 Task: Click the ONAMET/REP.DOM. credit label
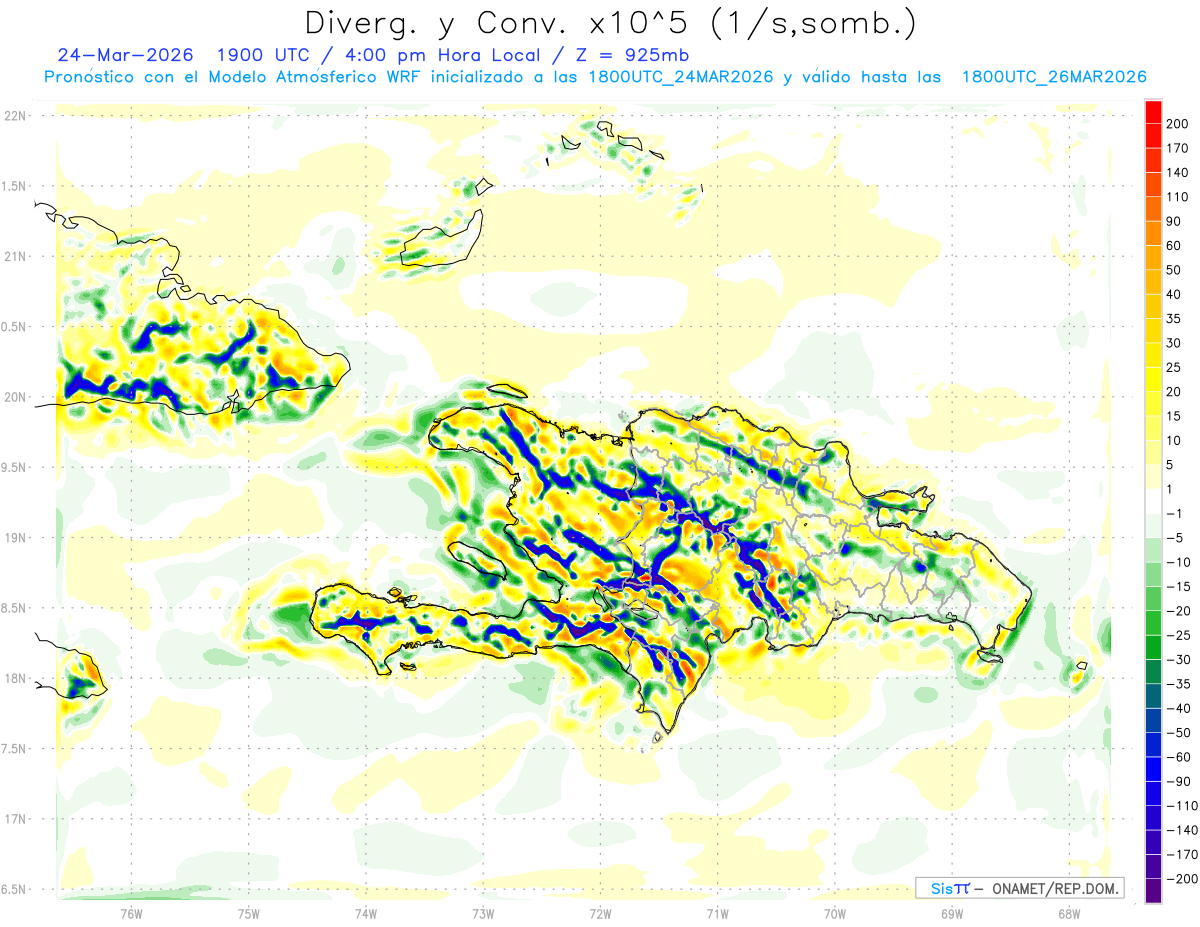pyautogui.click(x=1057, y=888)
